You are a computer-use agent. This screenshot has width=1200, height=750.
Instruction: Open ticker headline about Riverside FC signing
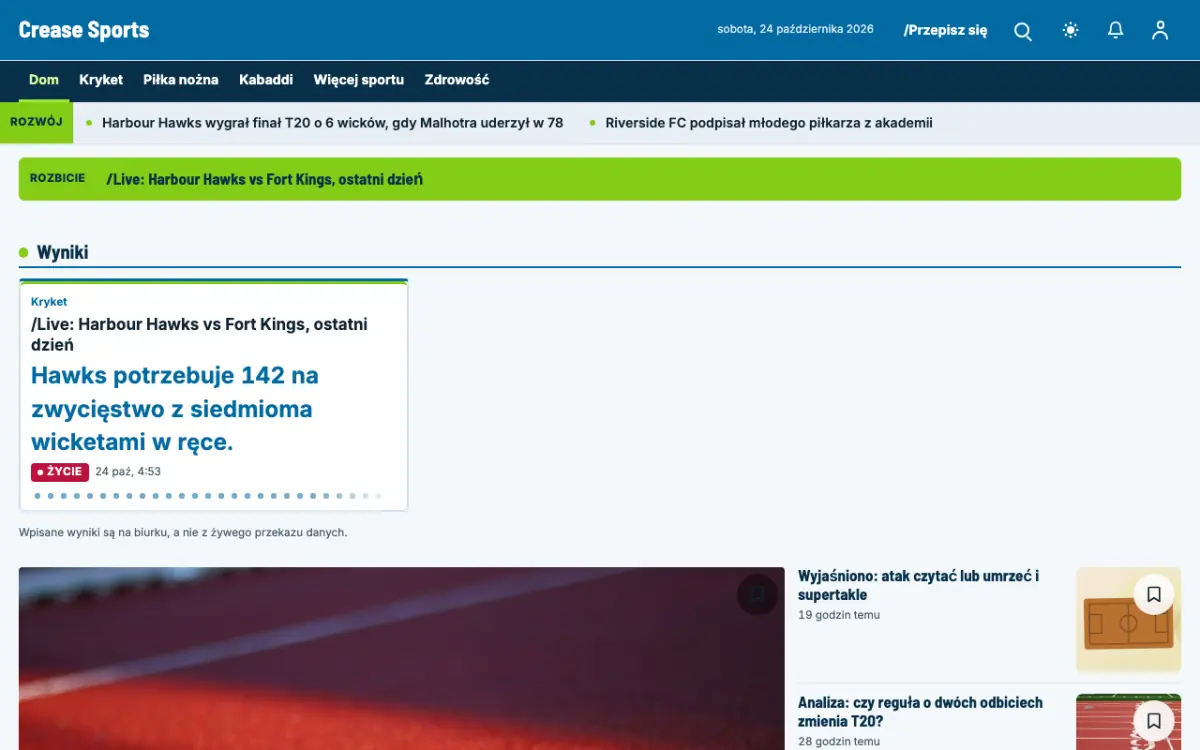tap(769, 123)
